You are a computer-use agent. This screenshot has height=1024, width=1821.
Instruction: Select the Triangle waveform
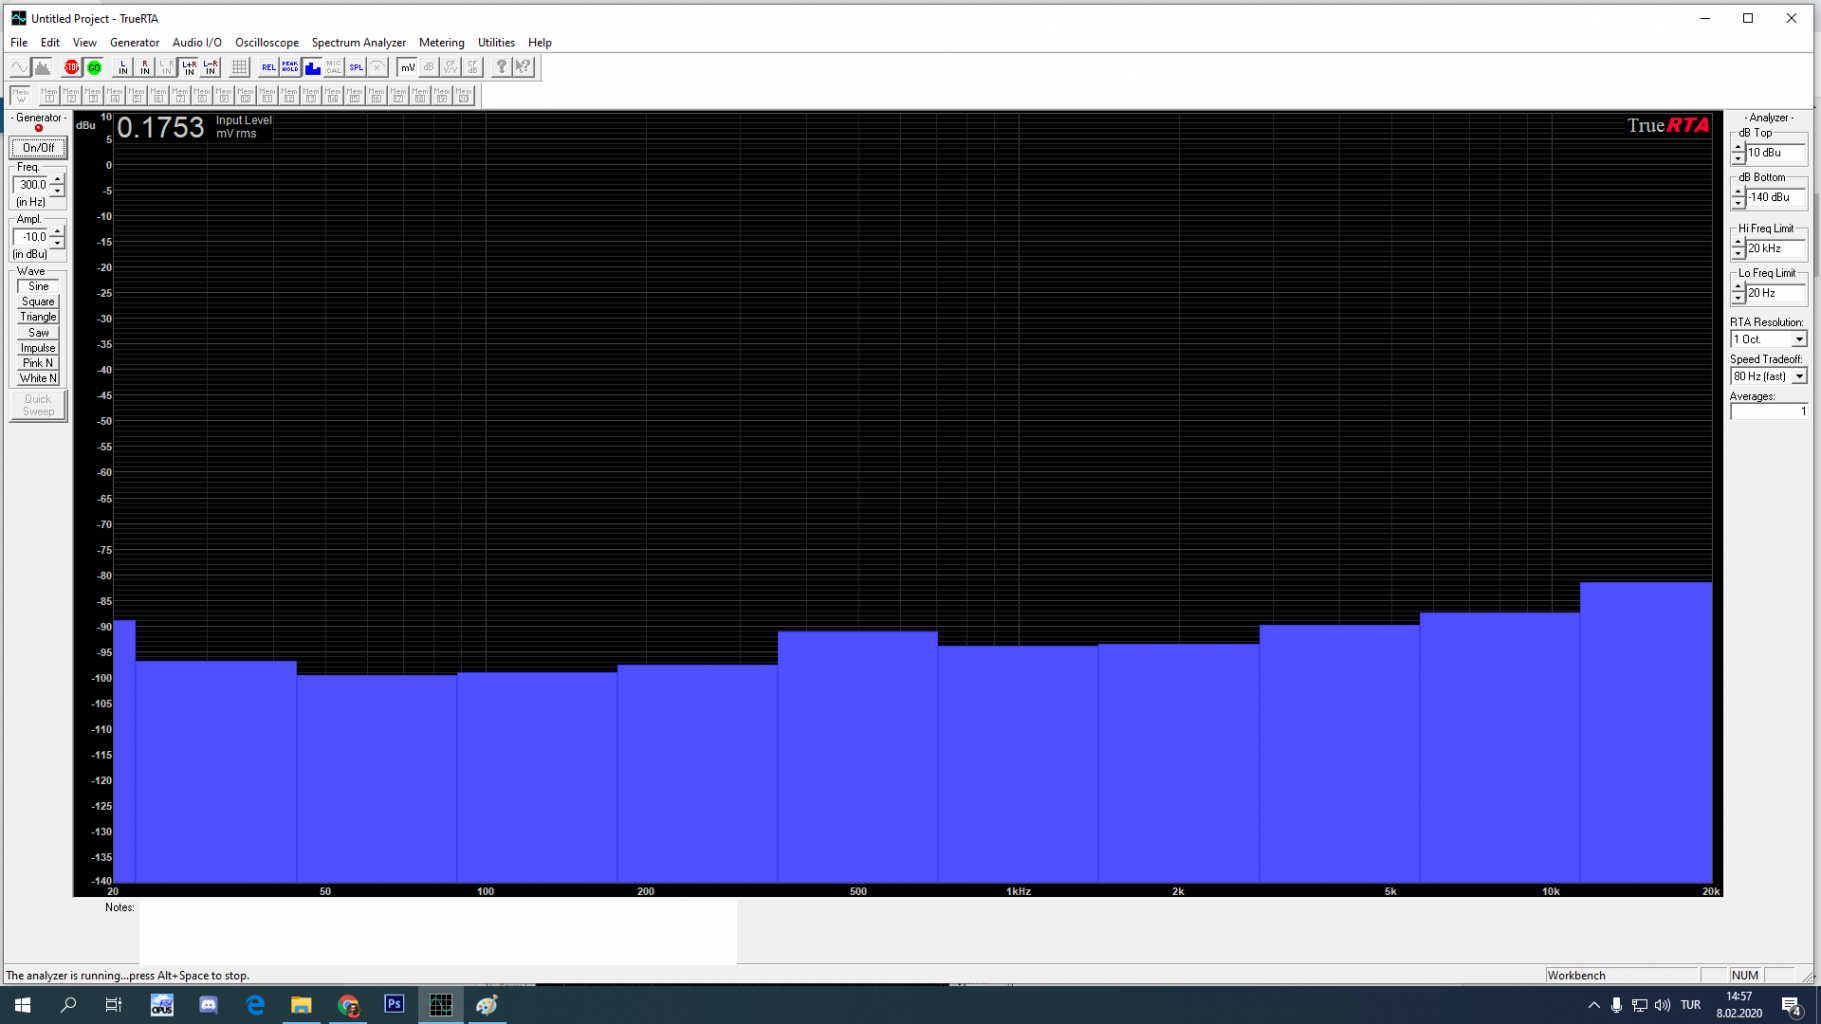click(38, 317)
